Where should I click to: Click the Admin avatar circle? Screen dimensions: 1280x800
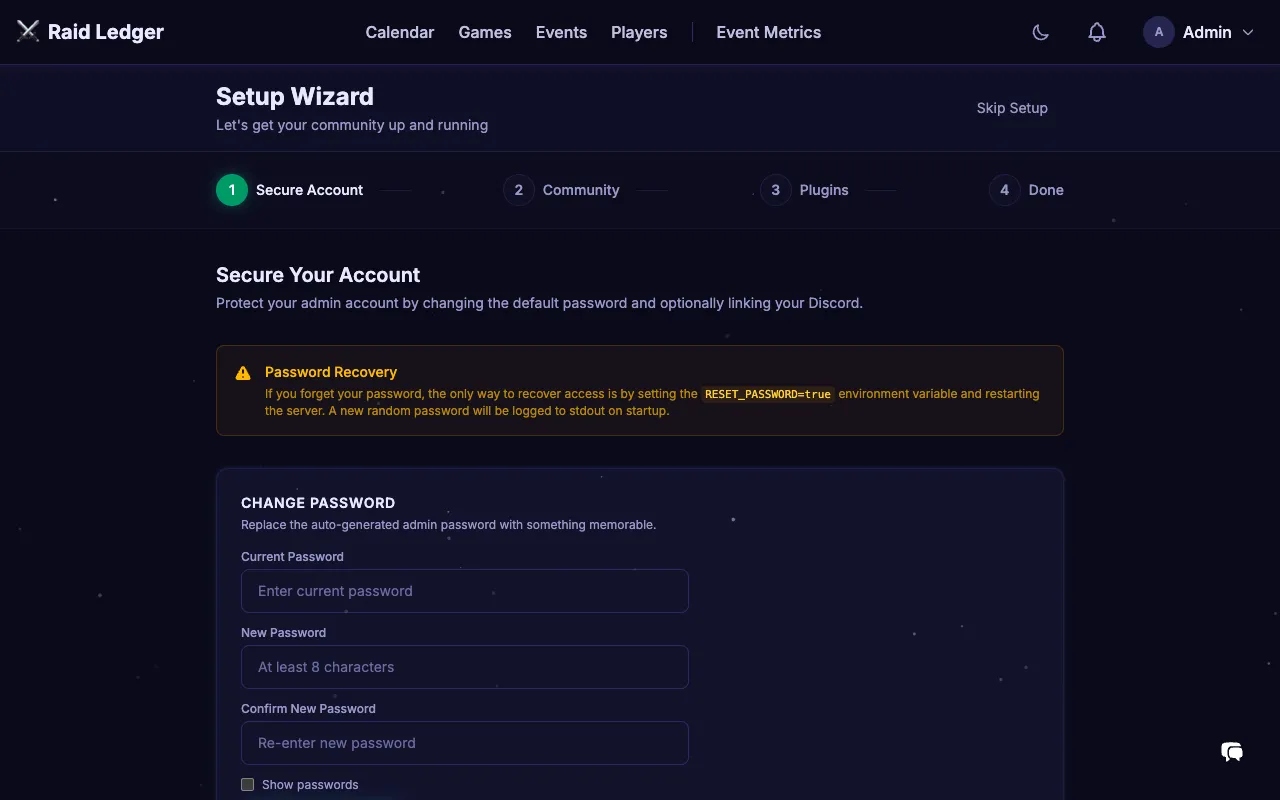pyautogui.click(x=1158, y=32)
